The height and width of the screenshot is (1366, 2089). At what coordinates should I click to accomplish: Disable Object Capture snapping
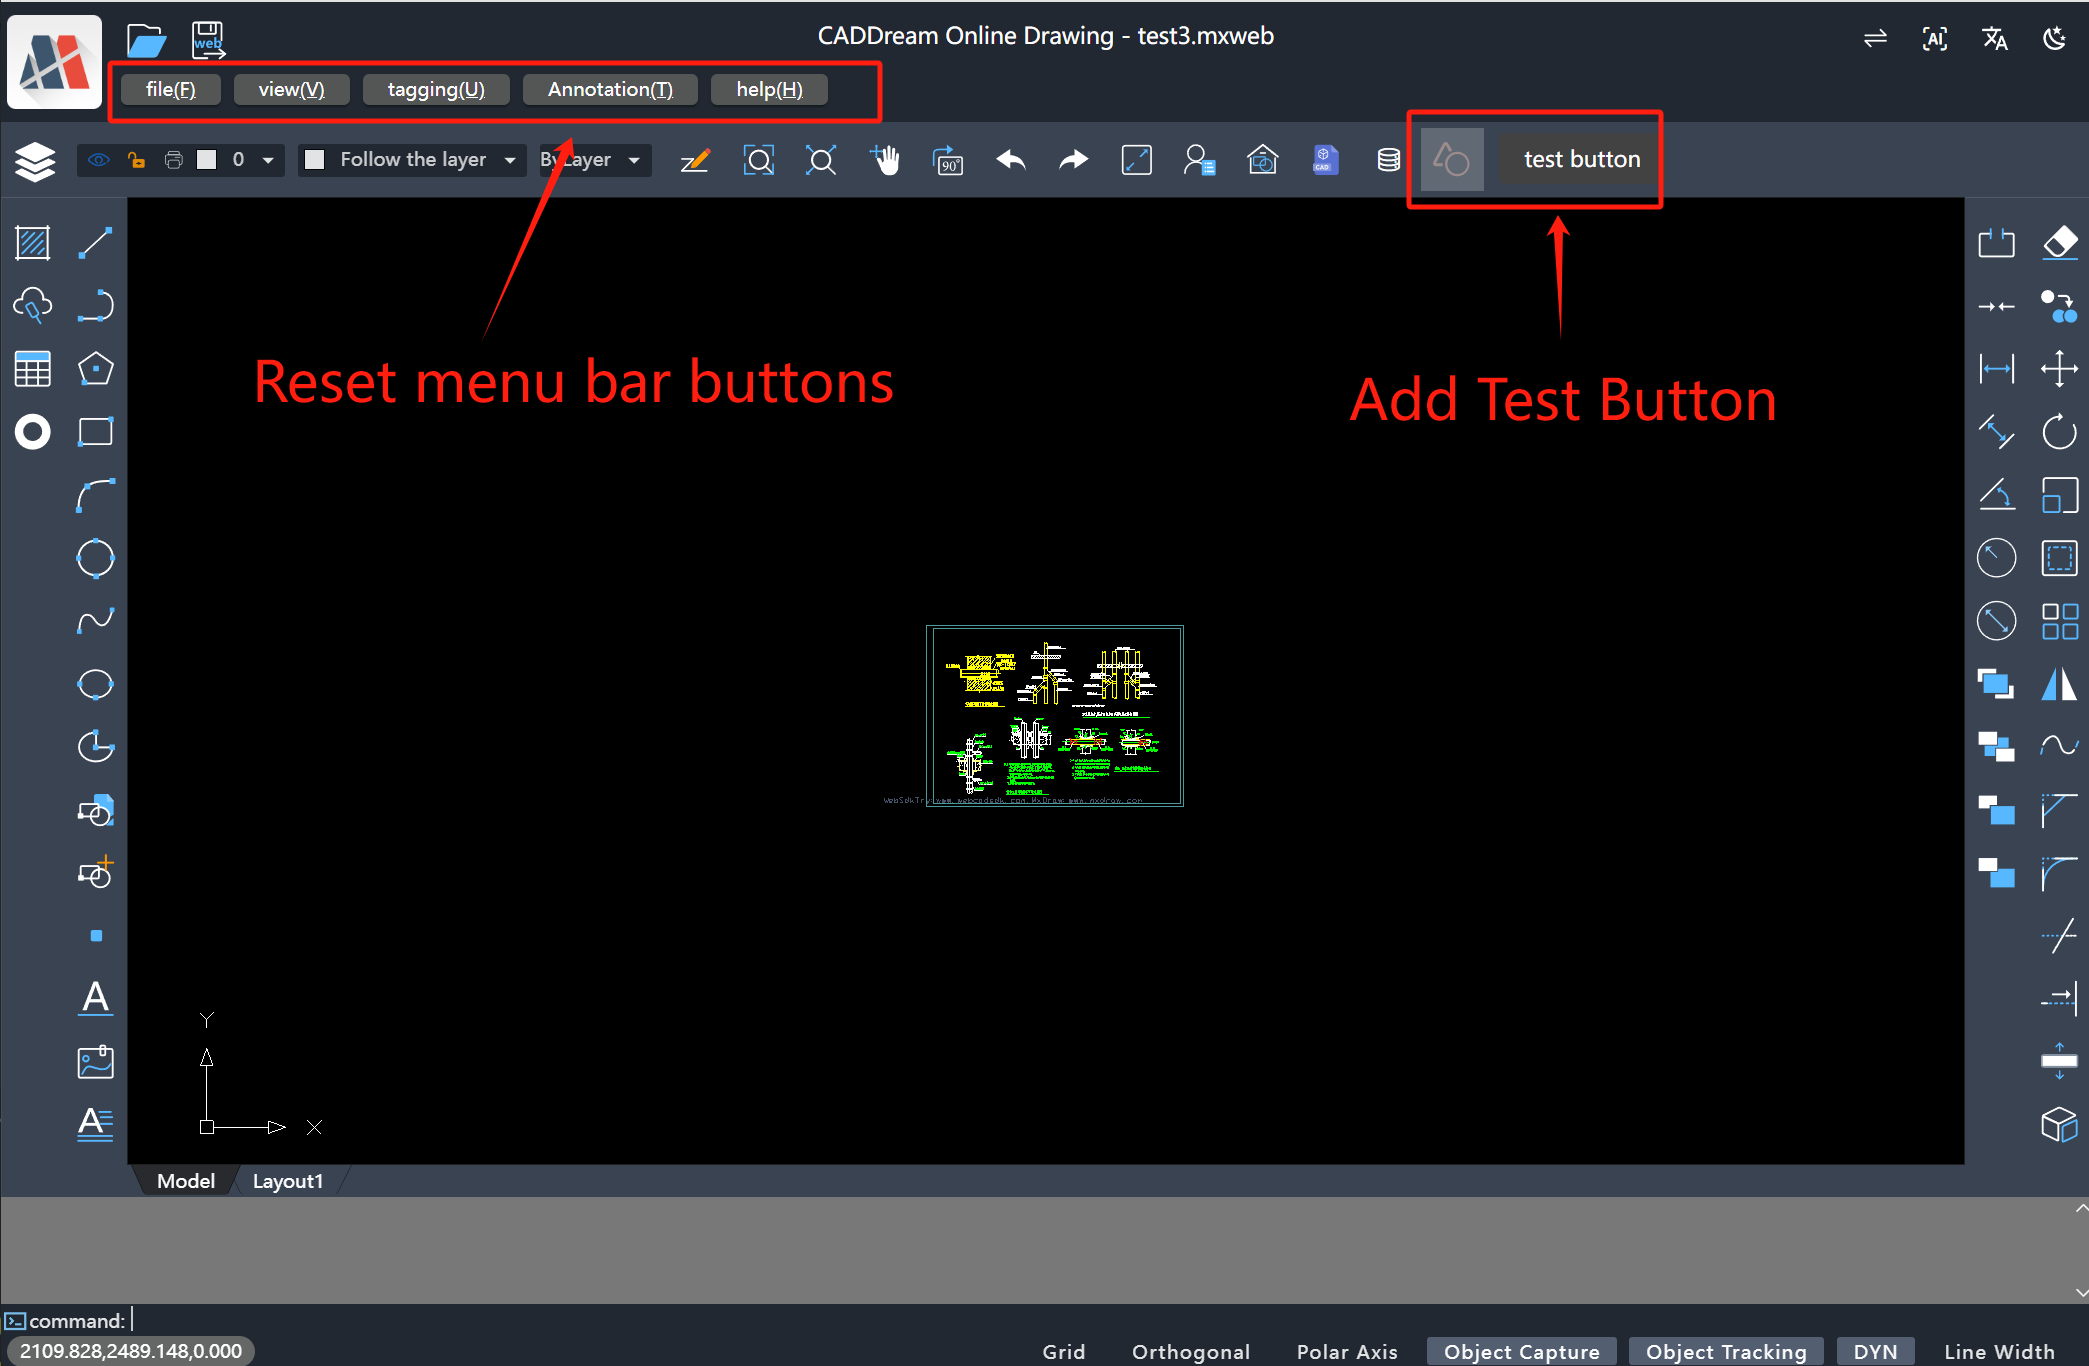1521,1351
